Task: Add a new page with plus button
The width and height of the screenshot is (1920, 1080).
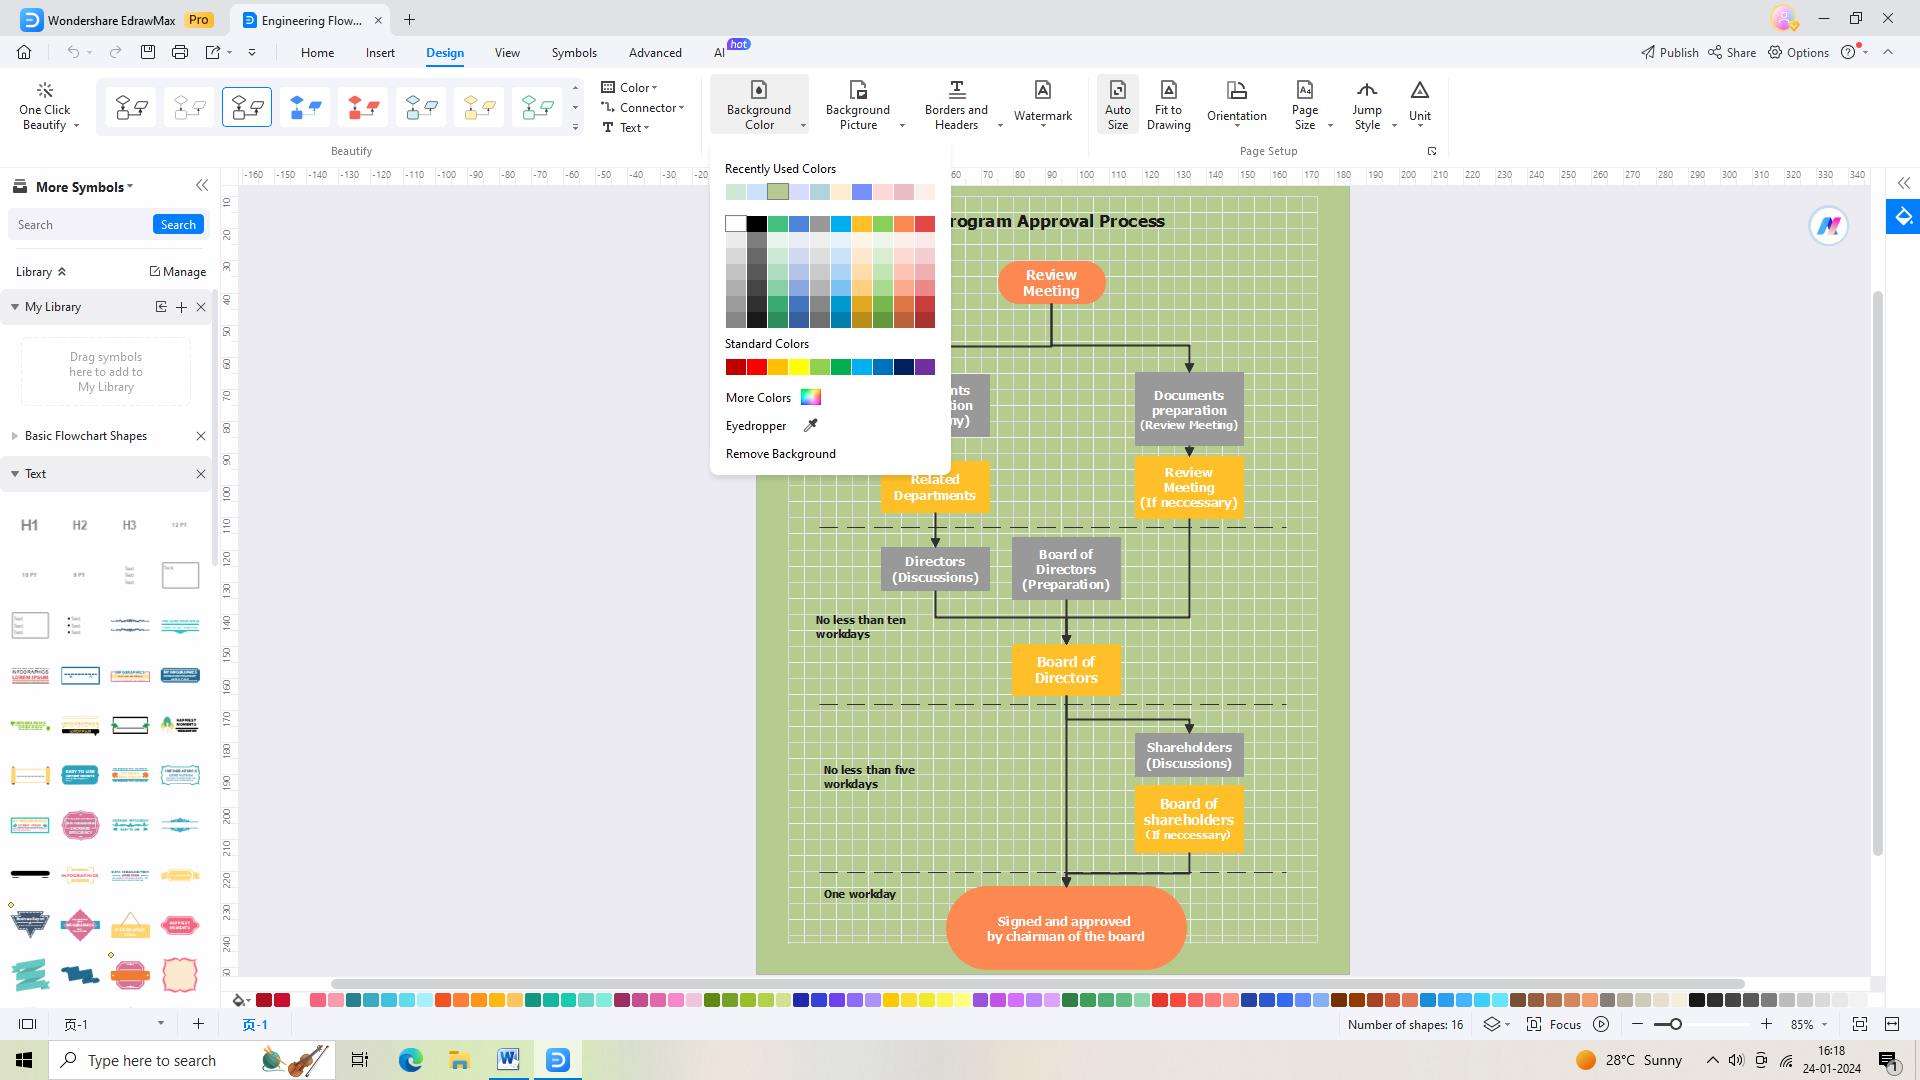Action: pos(198,1024)
